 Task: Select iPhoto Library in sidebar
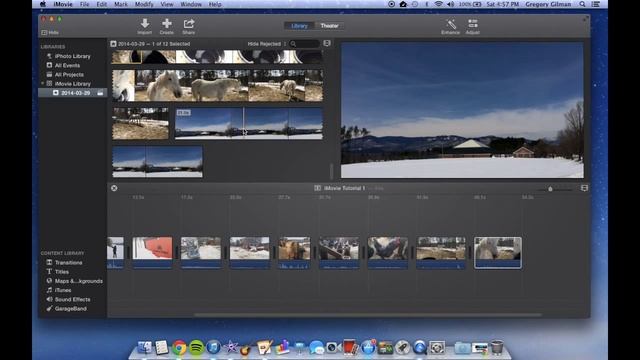(x=72, y=56)
